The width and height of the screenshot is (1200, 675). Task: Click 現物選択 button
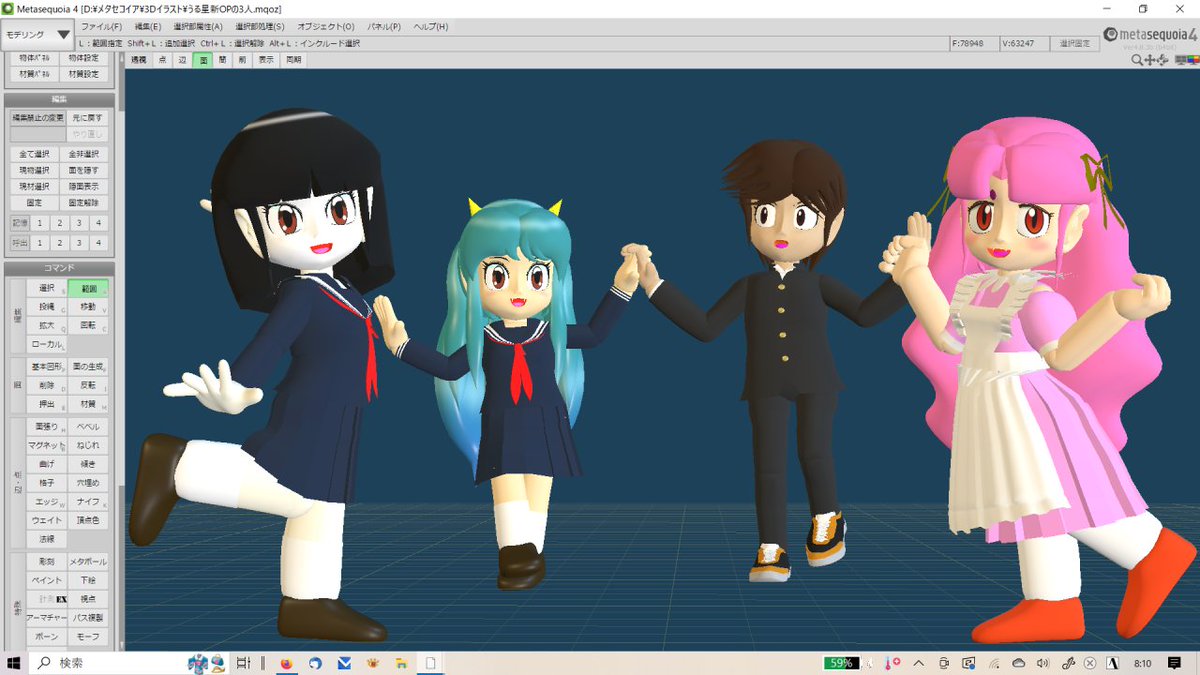click(x=33, y=170)
